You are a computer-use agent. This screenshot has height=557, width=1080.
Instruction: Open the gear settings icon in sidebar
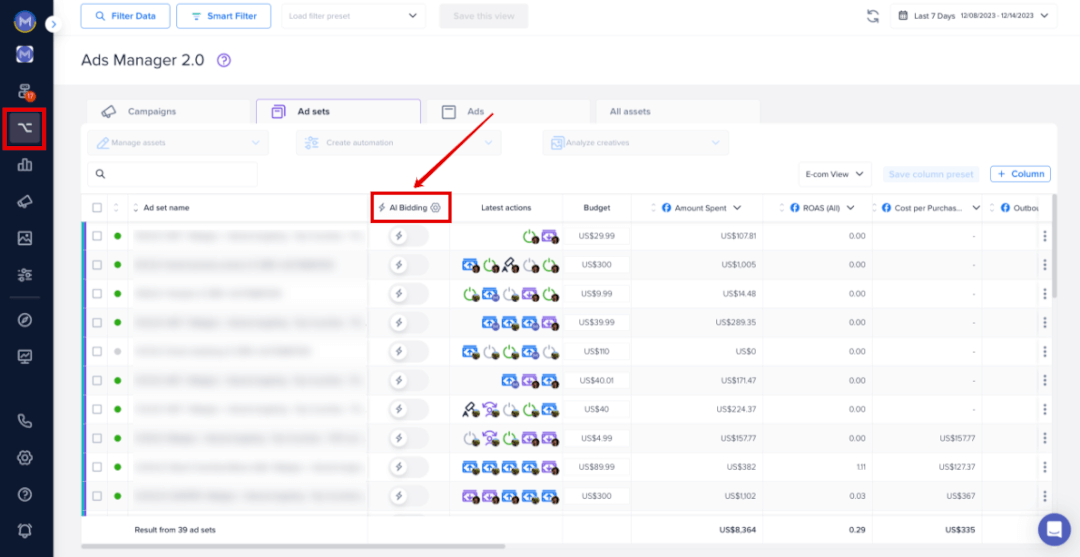(x=25, y=458)
